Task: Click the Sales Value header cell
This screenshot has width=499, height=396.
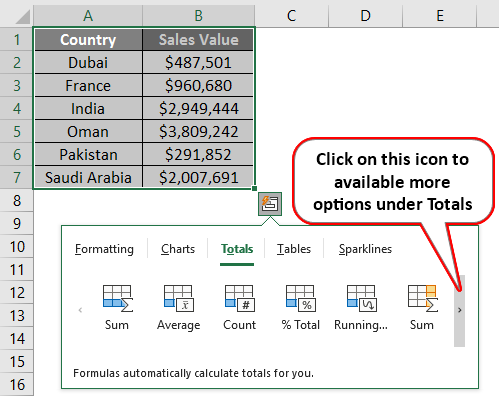Action: (x=198, y=40)
